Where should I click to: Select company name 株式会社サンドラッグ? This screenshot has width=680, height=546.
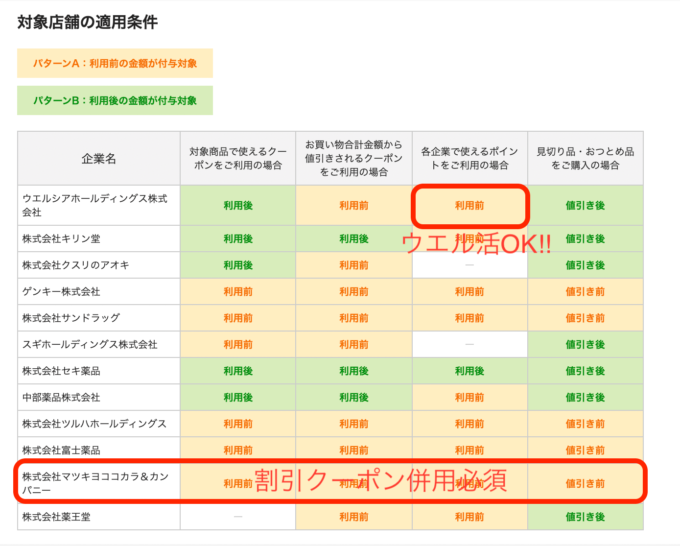(x=71, y=318)
